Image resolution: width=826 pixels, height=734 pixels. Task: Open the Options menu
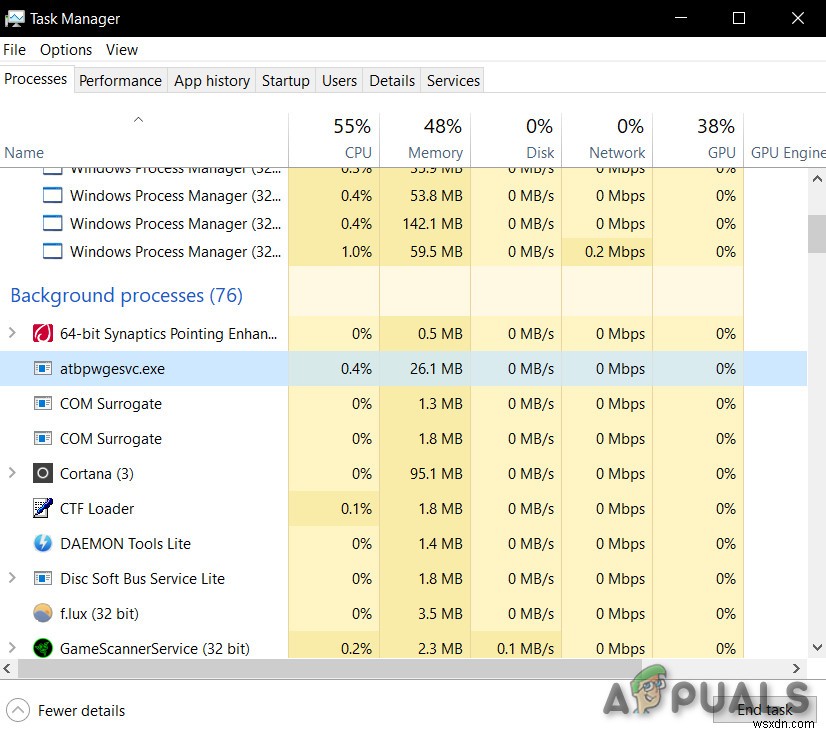coord(66,49)
